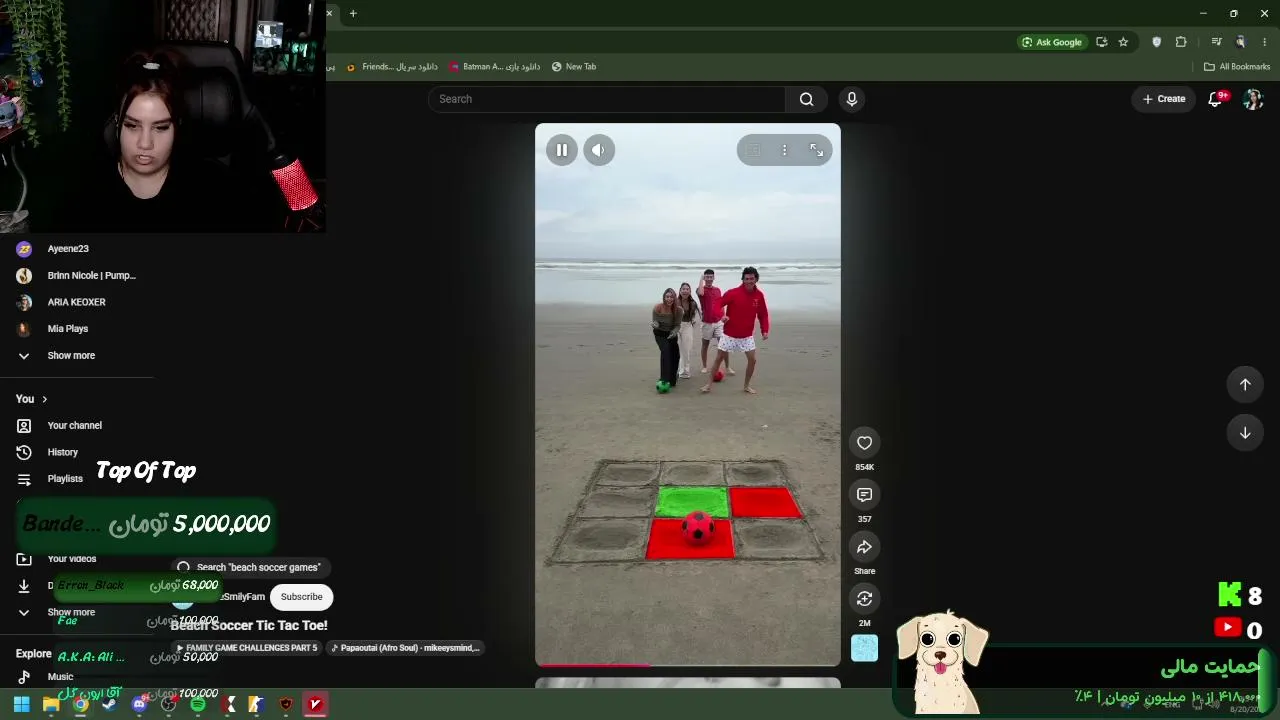Subscribe to the short's channel
Viewport: 1280px width, 720px height.
click(x=301, y=597)
